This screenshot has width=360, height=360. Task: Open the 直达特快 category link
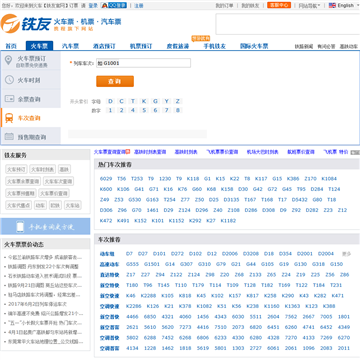tap(109, 275)
